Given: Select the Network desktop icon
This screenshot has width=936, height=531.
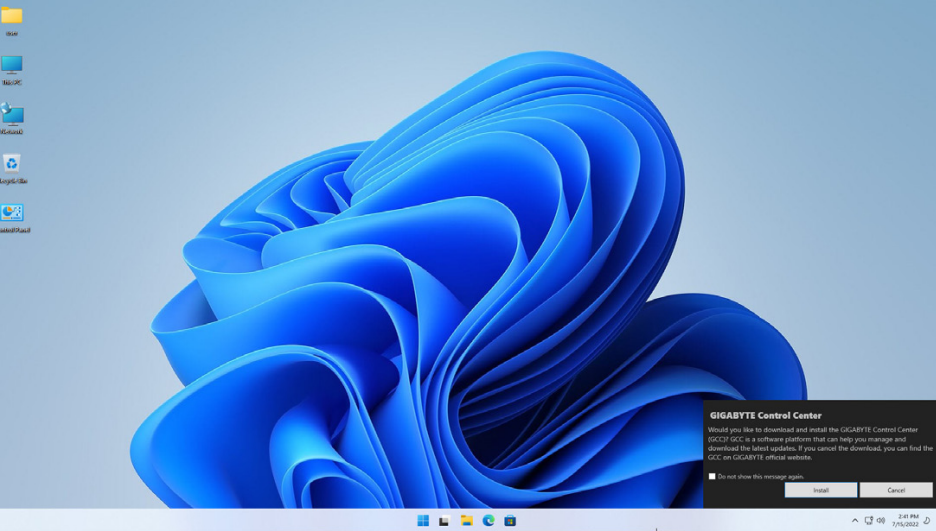Looking at the screenshot, I should coord(12,115).
